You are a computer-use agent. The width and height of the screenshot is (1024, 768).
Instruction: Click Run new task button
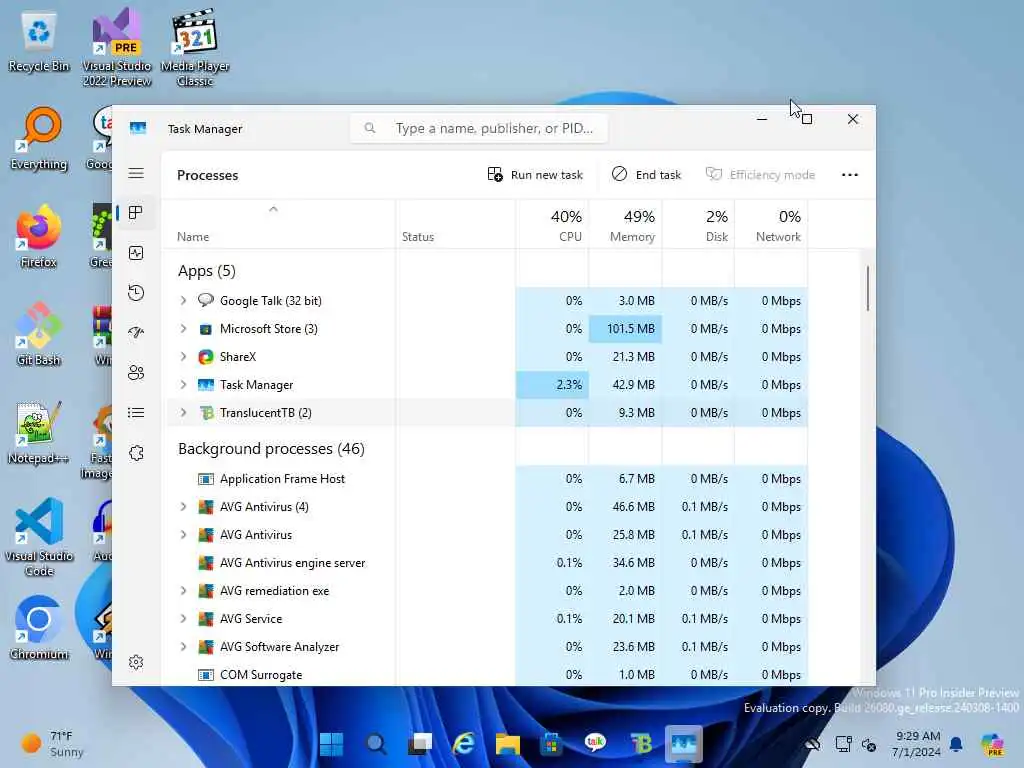[x=535, y=175]
